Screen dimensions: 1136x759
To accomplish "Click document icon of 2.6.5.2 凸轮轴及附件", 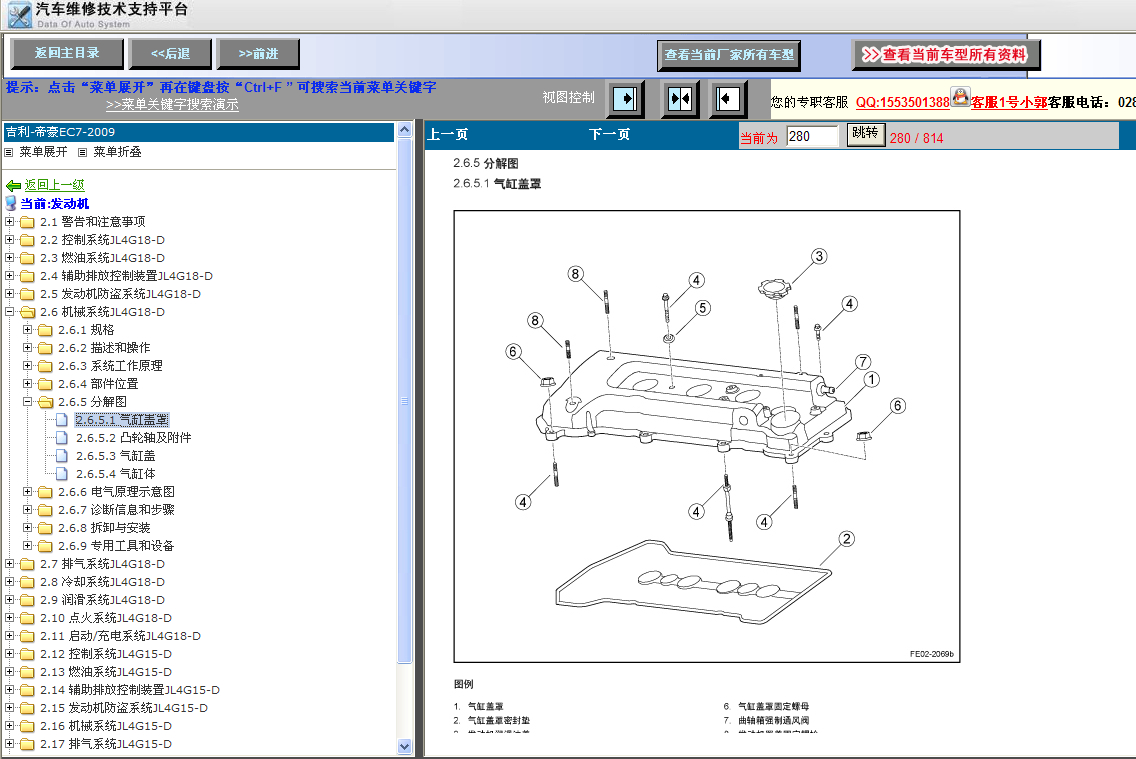I will (62, 438).
